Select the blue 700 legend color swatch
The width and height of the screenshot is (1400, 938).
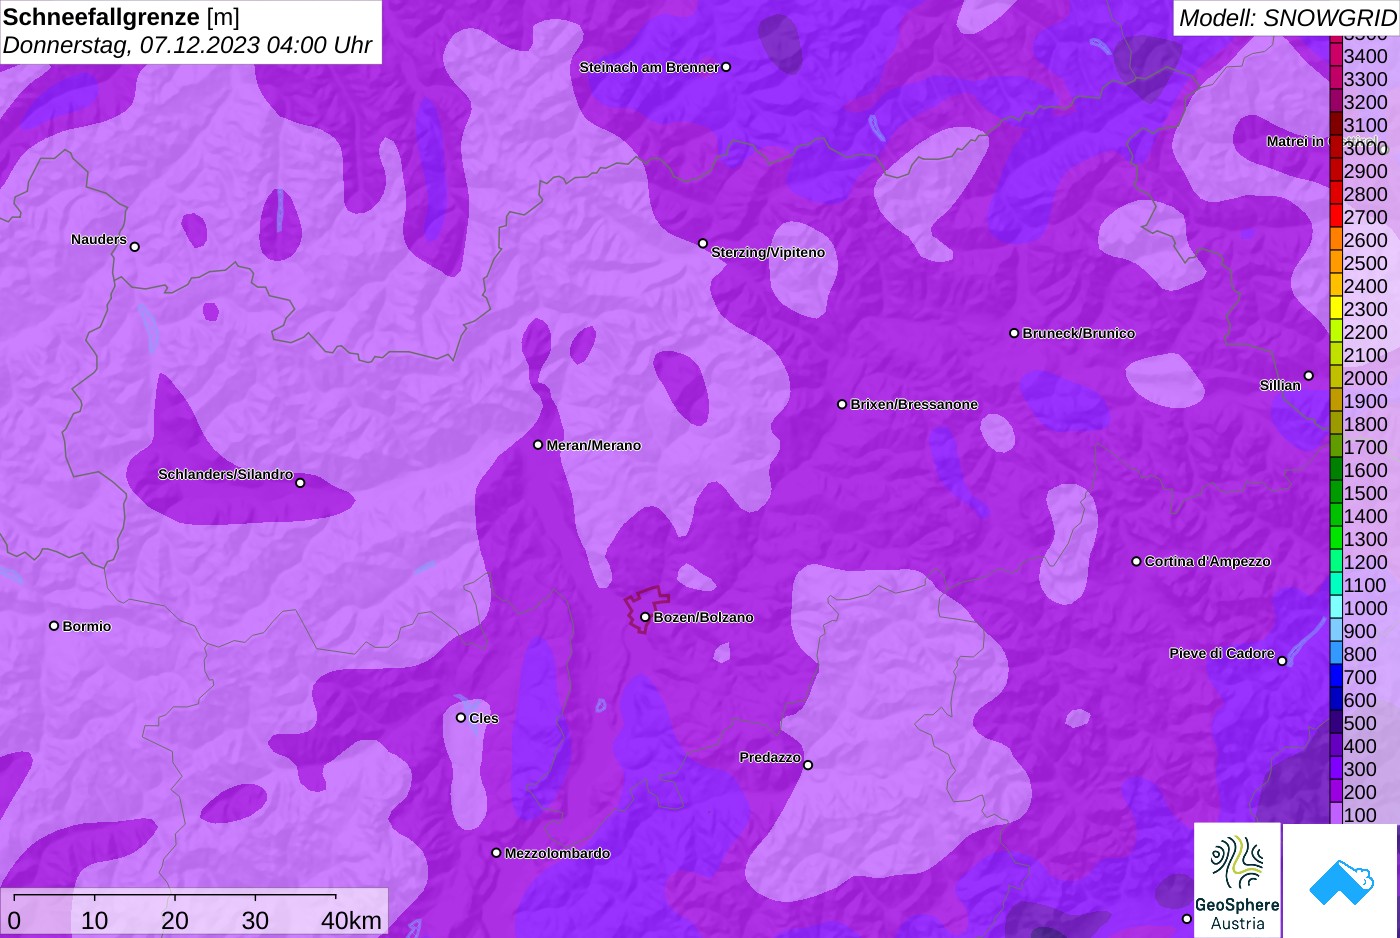coord(1335,676)
